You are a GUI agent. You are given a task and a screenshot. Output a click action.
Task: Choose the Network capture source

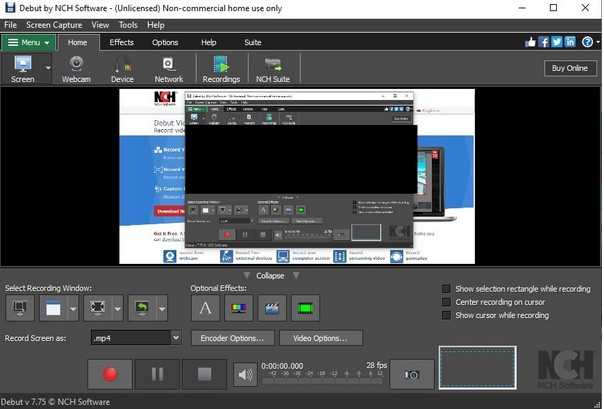(169, 69)
